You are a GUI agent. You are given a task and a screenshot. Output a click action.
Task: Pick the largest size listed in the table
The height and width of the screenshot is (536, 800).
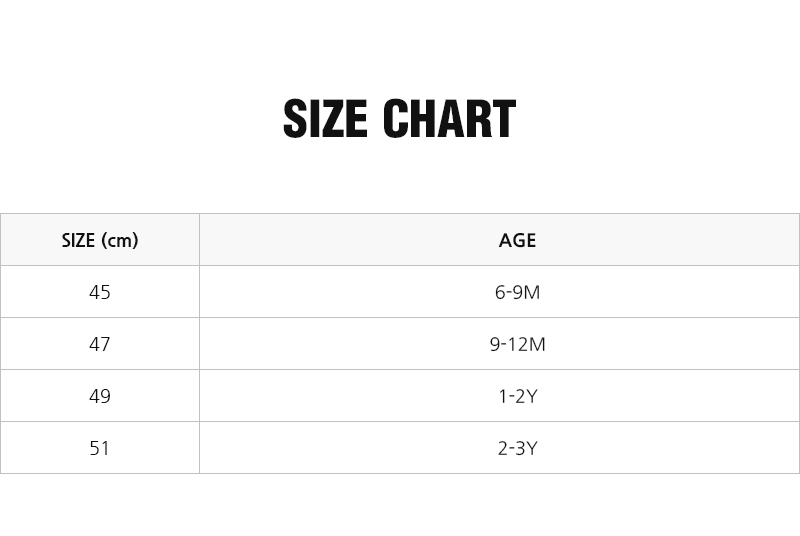(100, 448)
